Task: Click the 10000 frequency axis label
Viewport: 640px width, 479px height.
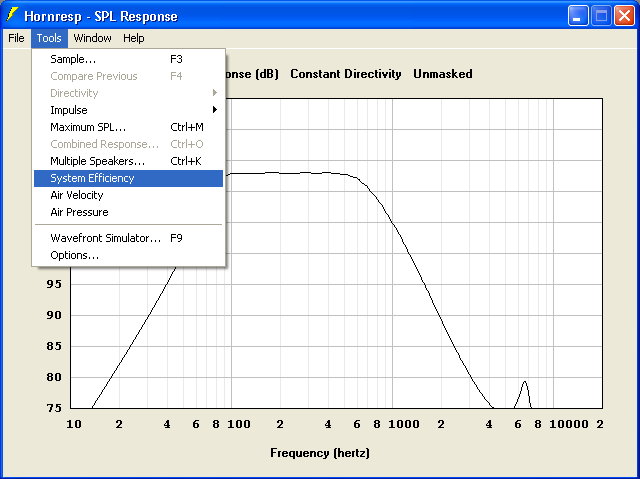Action: 569,424
